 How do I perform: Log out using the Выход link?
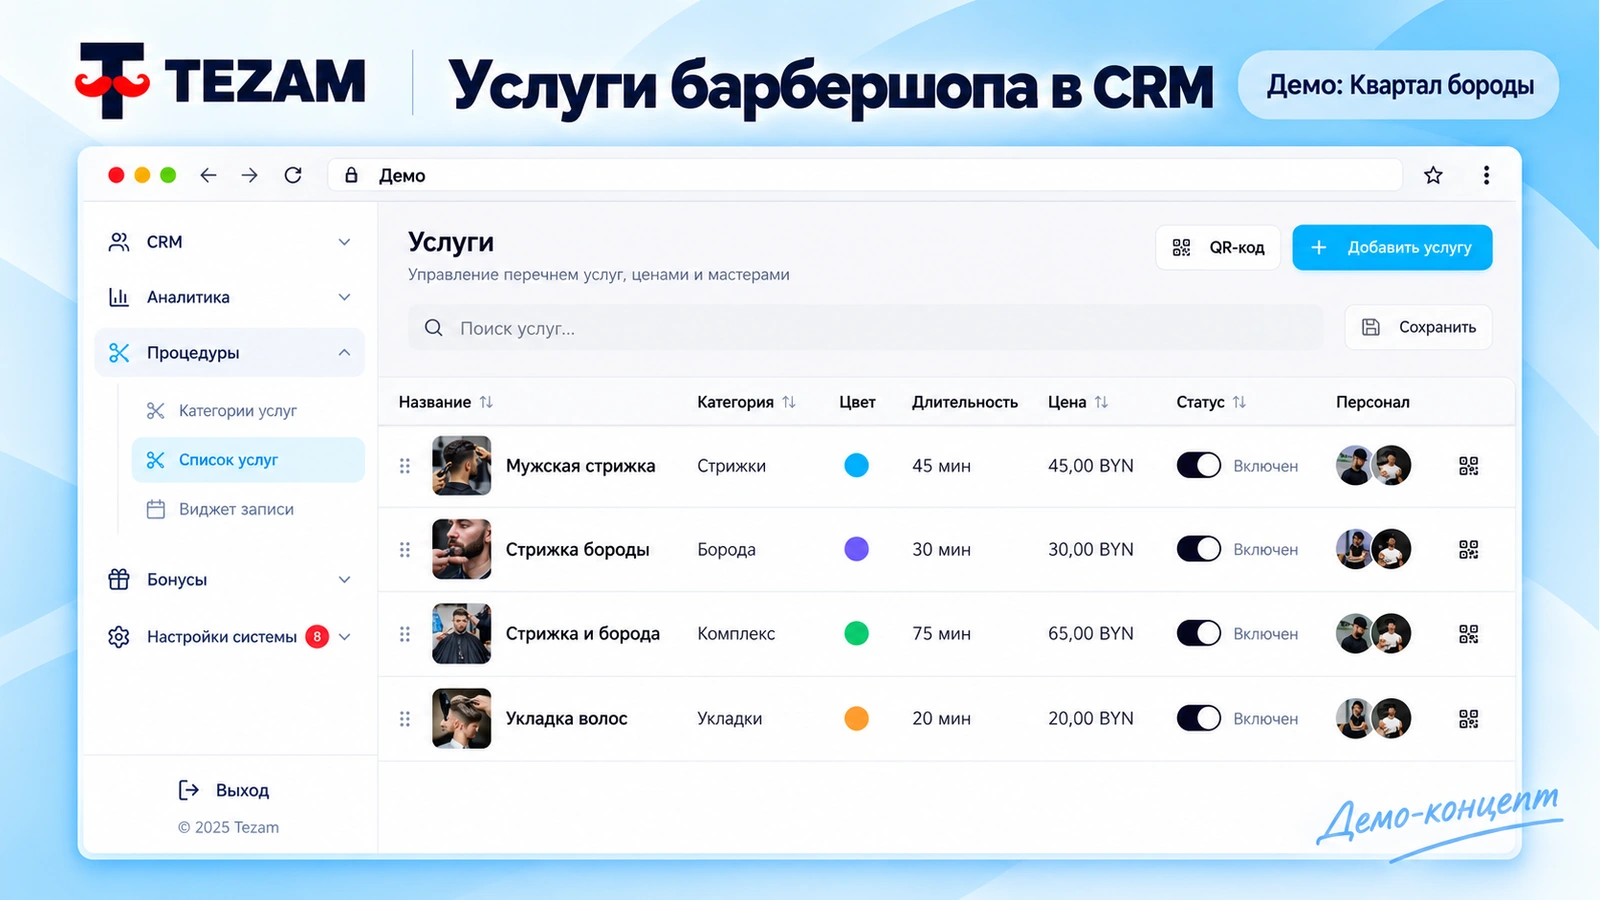(224, 790)
